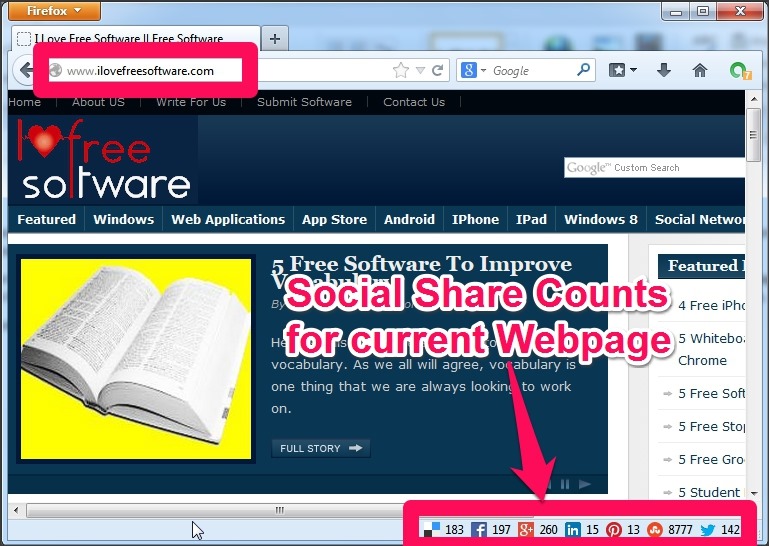769x546 pixels.
Task: Click the Google Plus count 260
Action: [x=548, y=530]
